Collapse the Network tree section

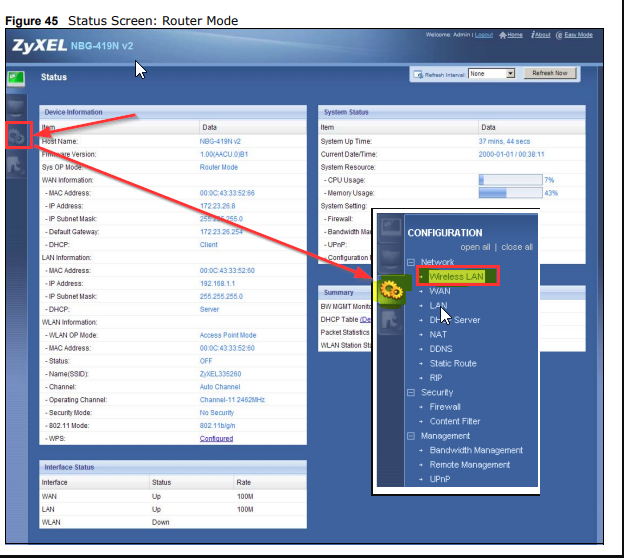(411, 262)
